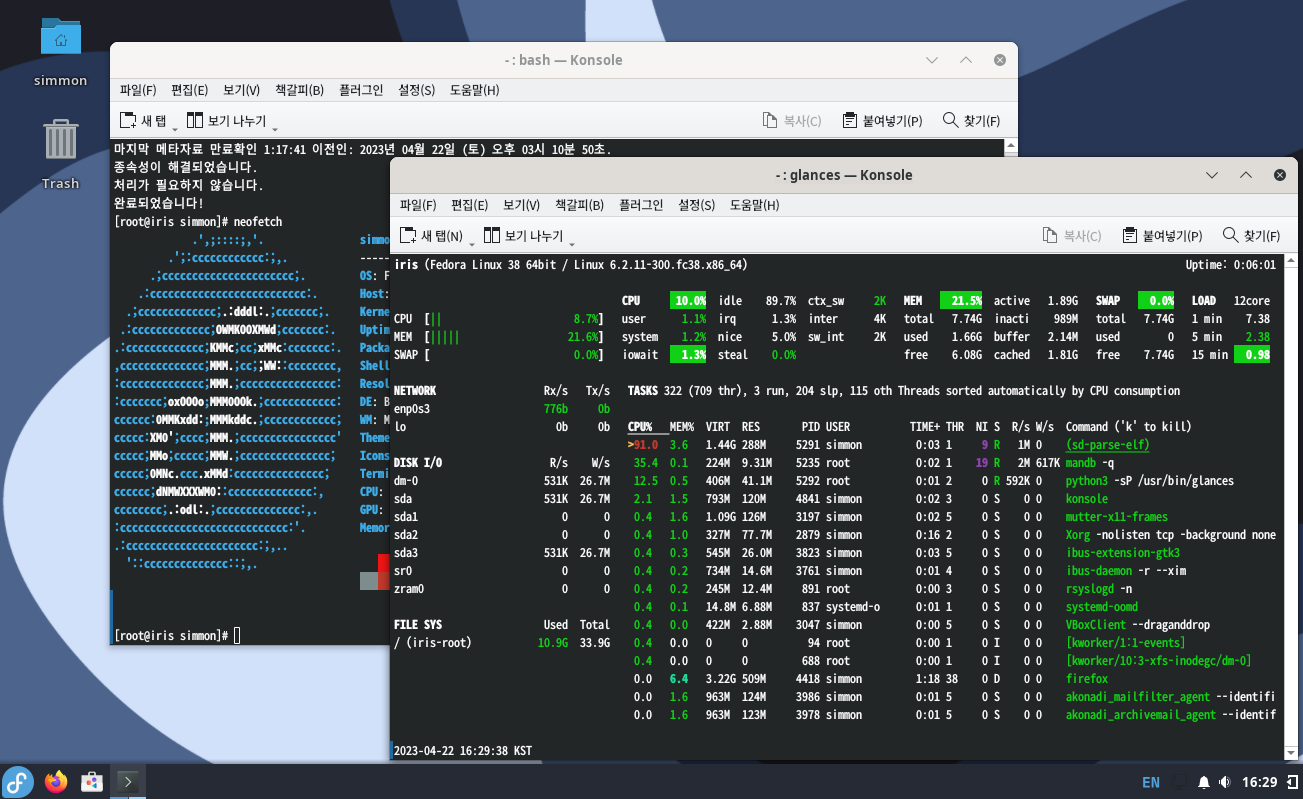1303x799 pixels.
Task: Click the EN input method indicator
Action: pos(1151,782)
